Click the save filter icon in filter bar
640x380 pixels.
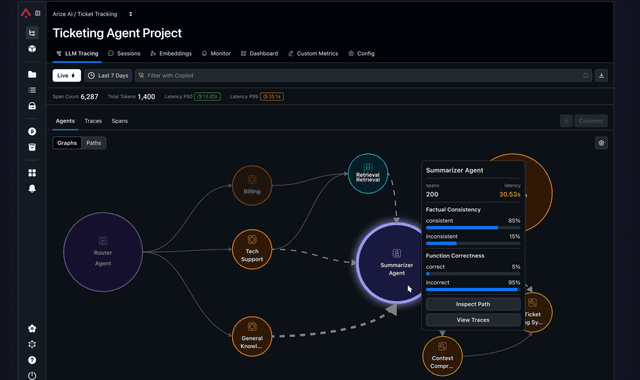tap(585, 76)
